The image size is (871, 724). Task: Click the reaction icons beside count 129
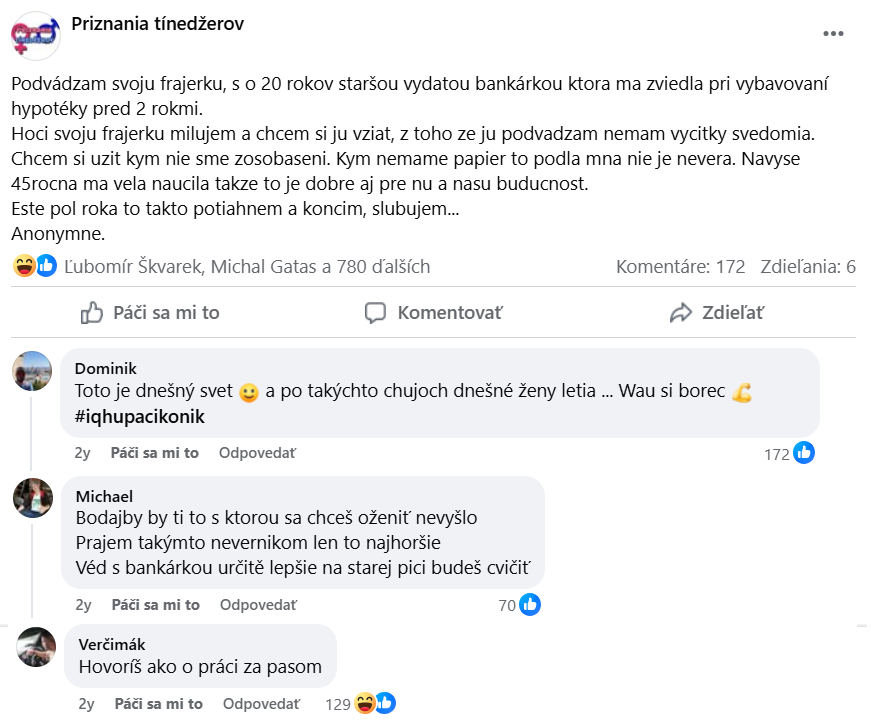(x=375, y=704)
